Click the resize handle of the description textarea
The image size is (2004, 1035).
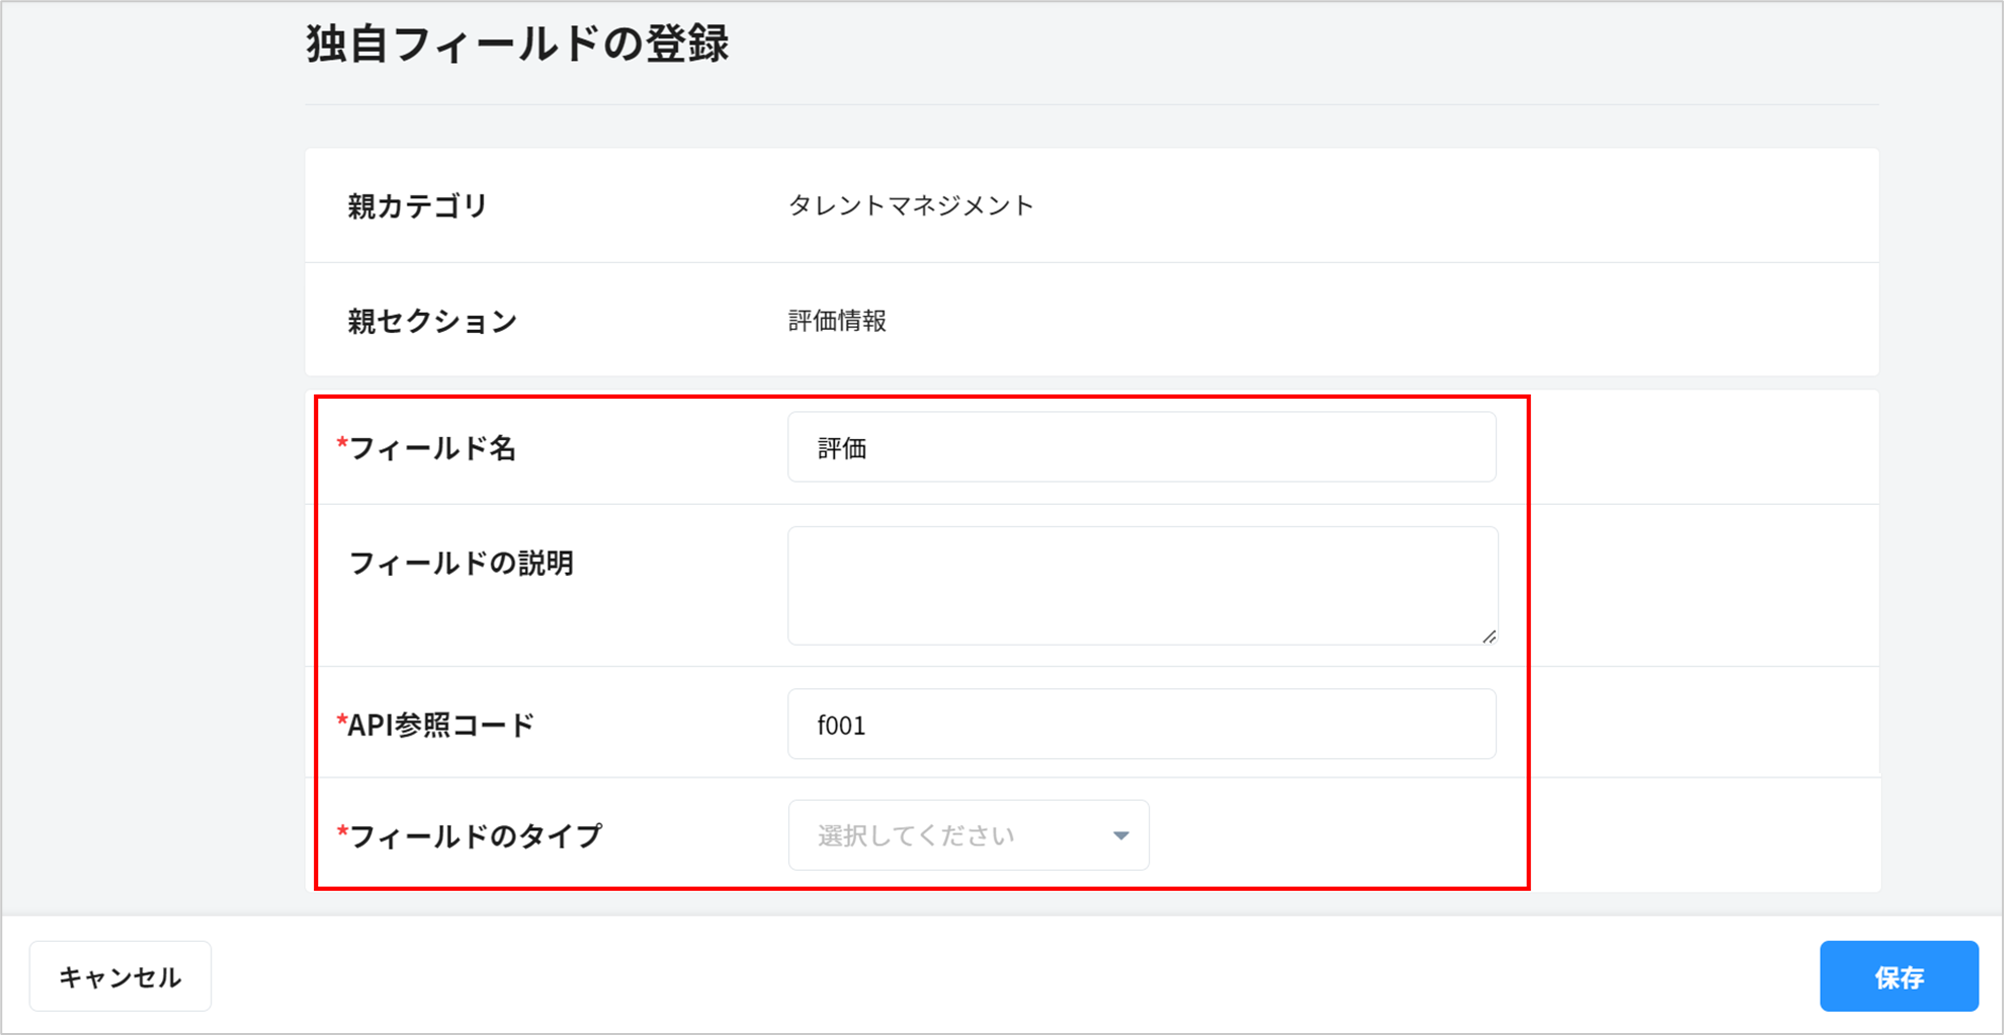[x=1488, y=636]
